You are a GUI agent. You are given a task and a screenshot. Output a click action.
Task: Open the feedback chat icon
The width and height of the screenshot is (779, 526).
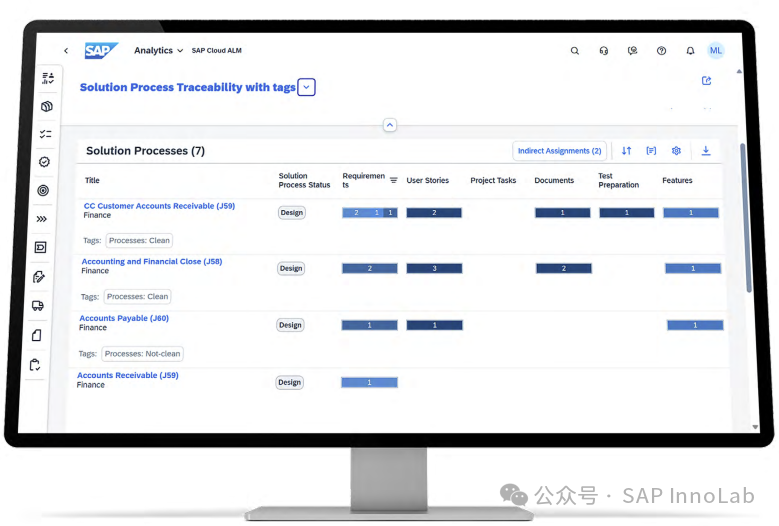click(x=632, y=51)
